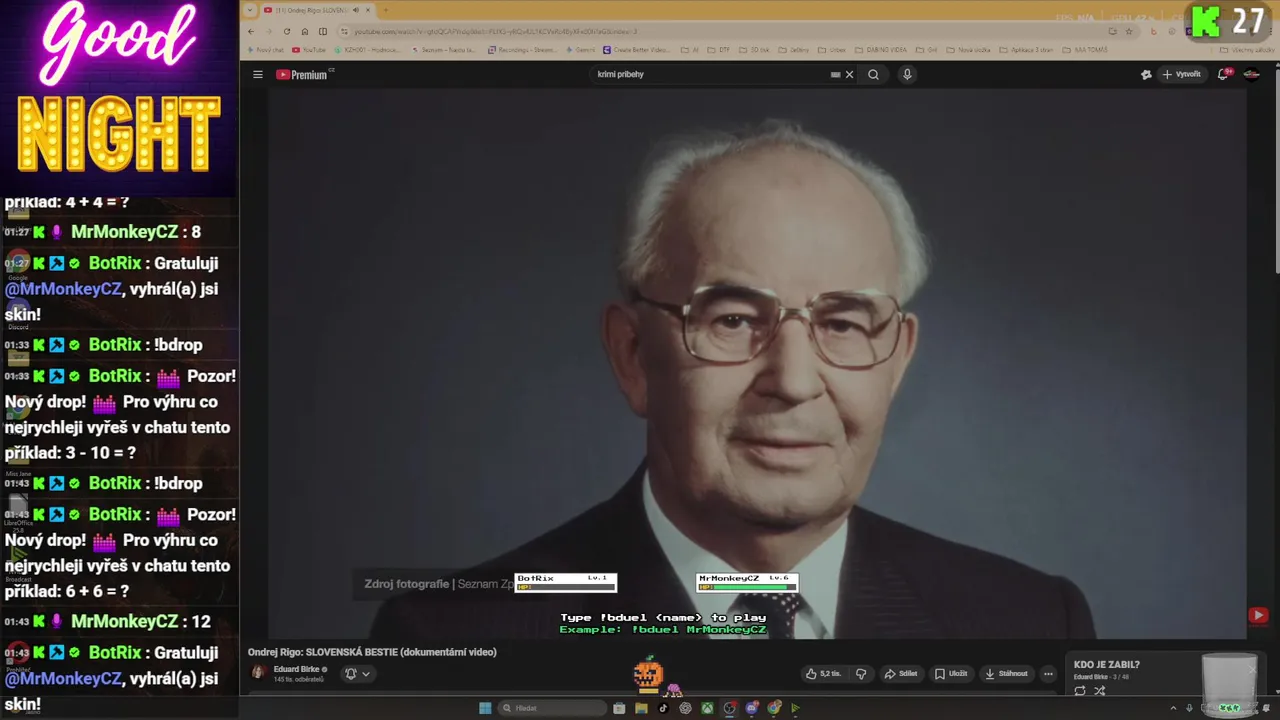Open File Explorer from the taskbar
The height and width of the screenshot is (720, 1280).
641,708
